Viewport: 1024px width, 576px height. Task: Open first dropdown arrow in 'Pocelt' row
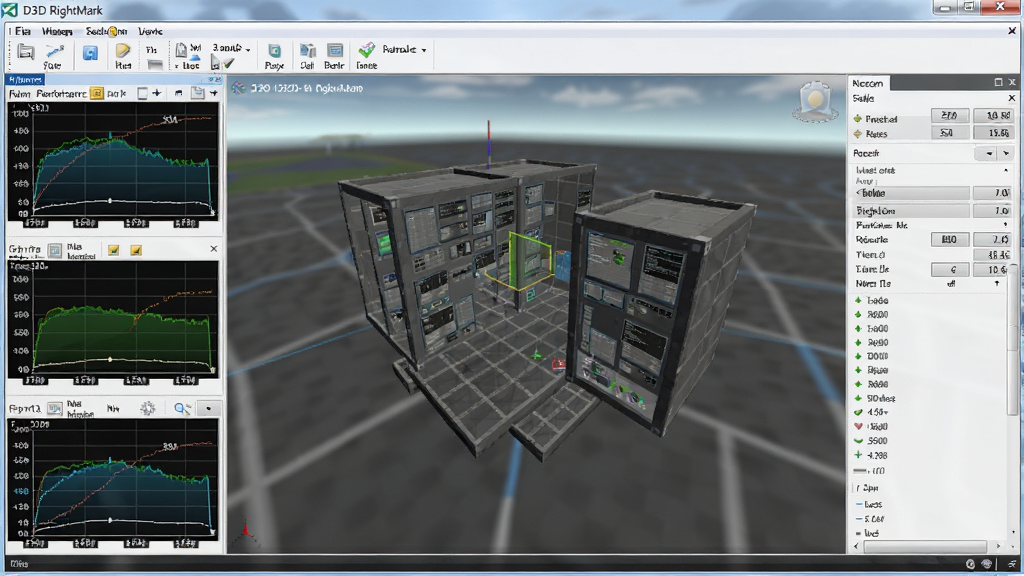click(989, 153)
